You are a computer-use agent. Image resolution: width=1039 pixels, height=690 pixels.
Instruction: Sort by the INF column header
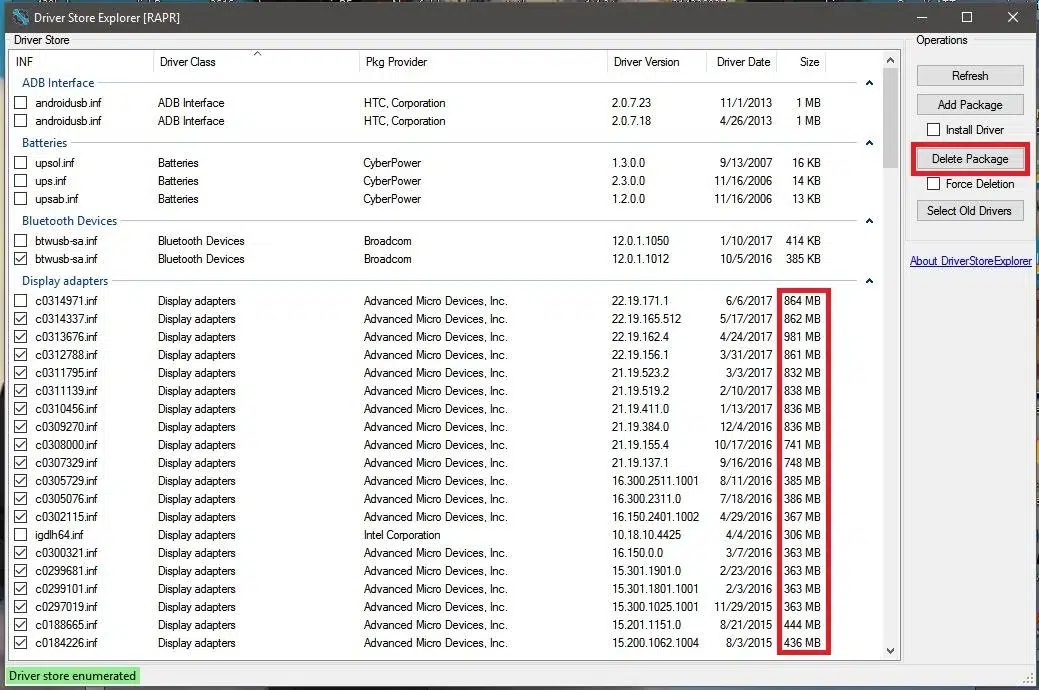(x=82, y=62)
